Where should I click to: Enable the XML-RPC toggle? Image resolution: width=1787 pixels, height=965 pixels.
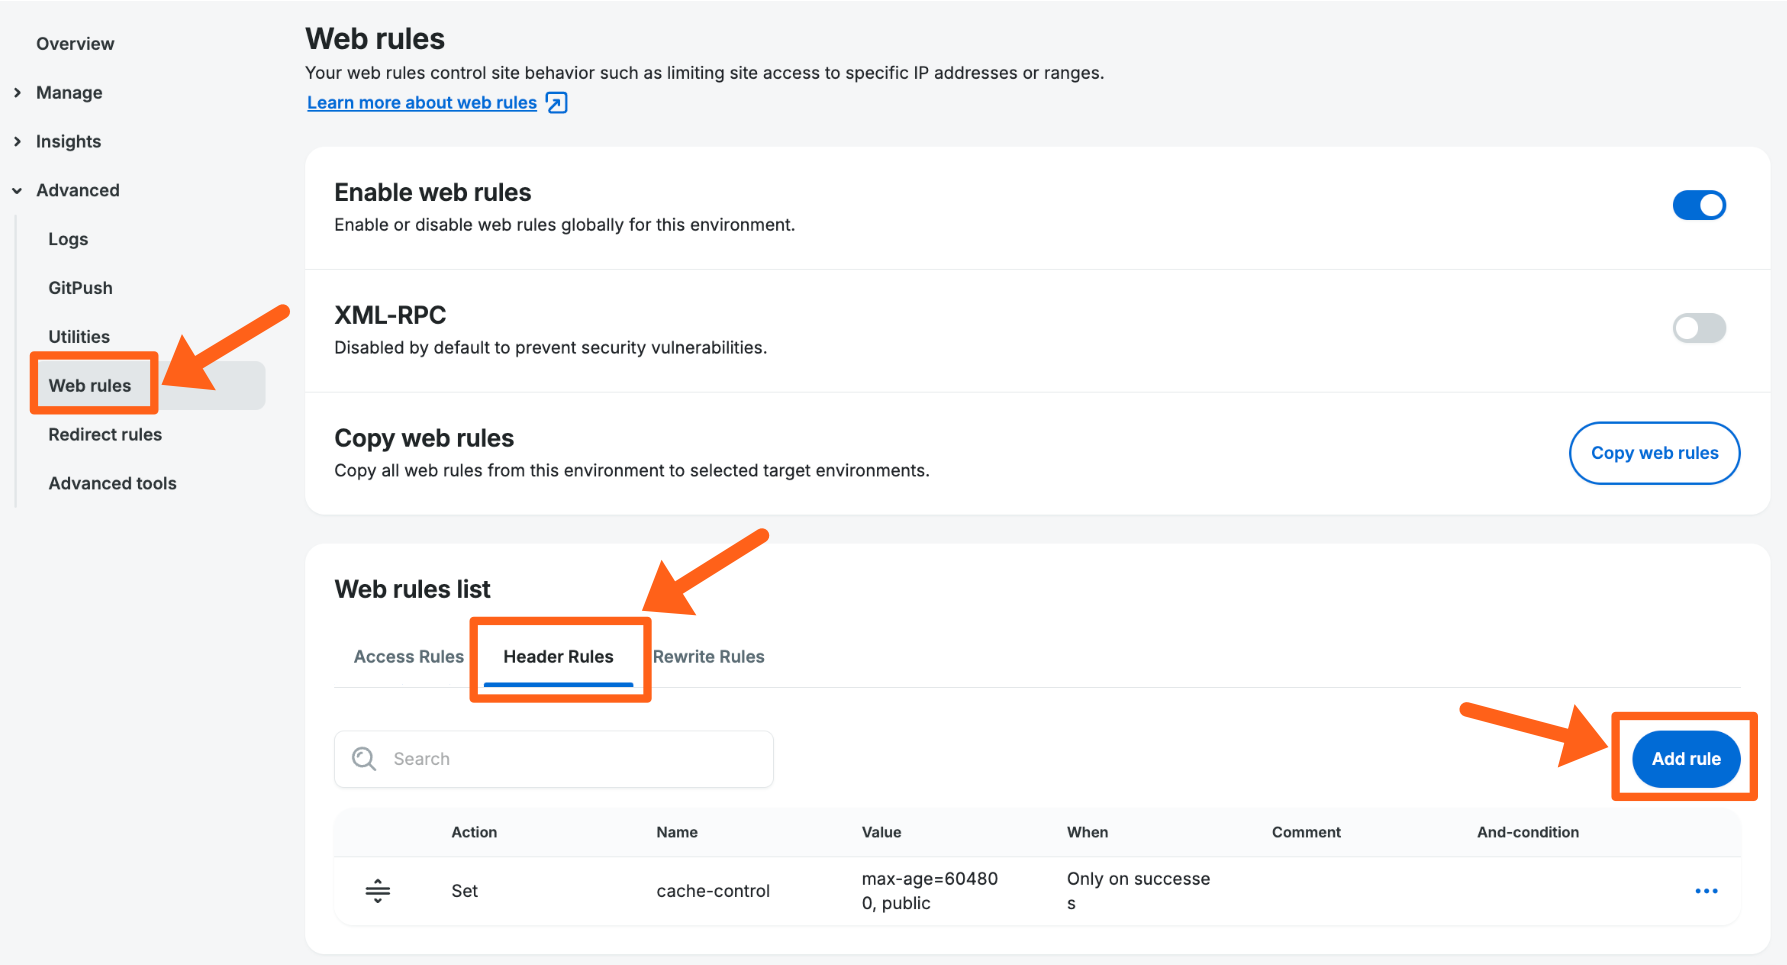(x=1699, y=328)
